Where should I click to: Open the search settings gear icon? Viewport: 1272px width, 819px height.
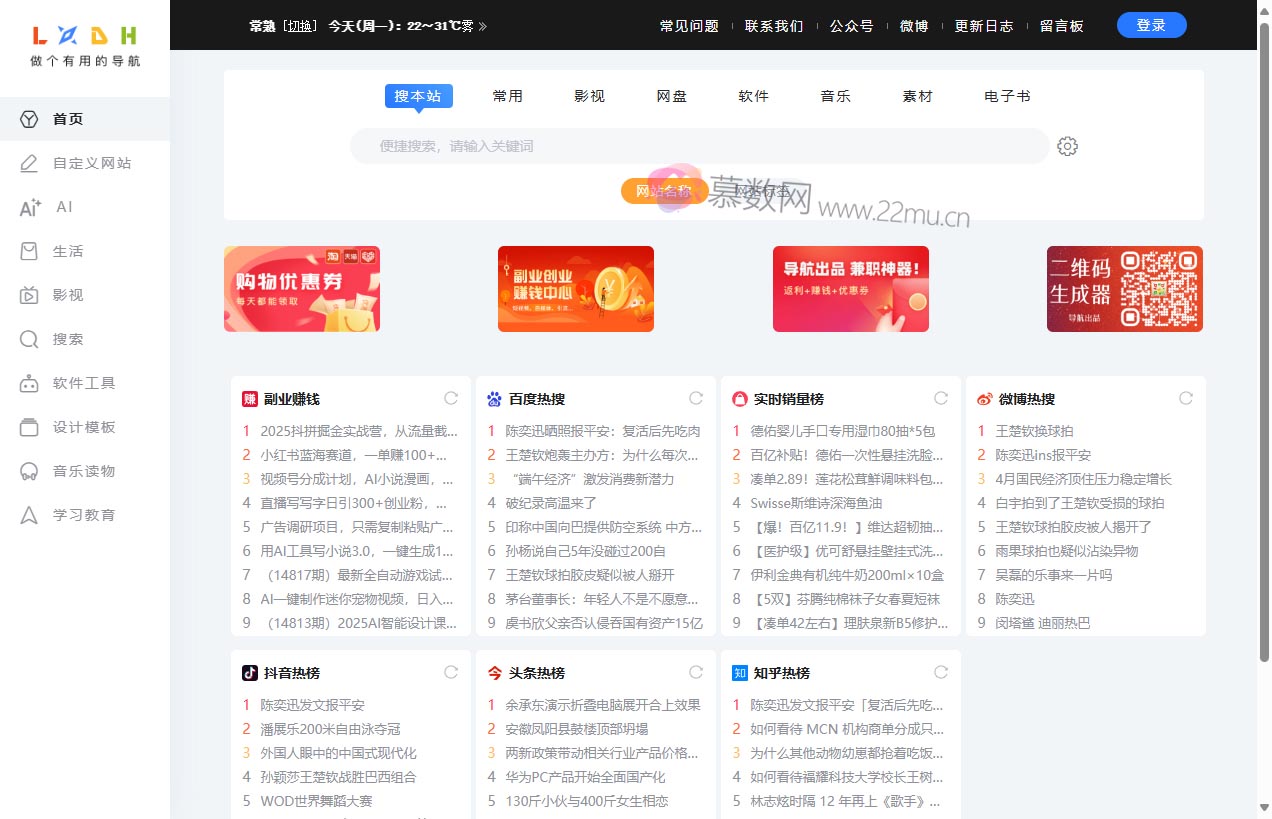coord(1067,146)
